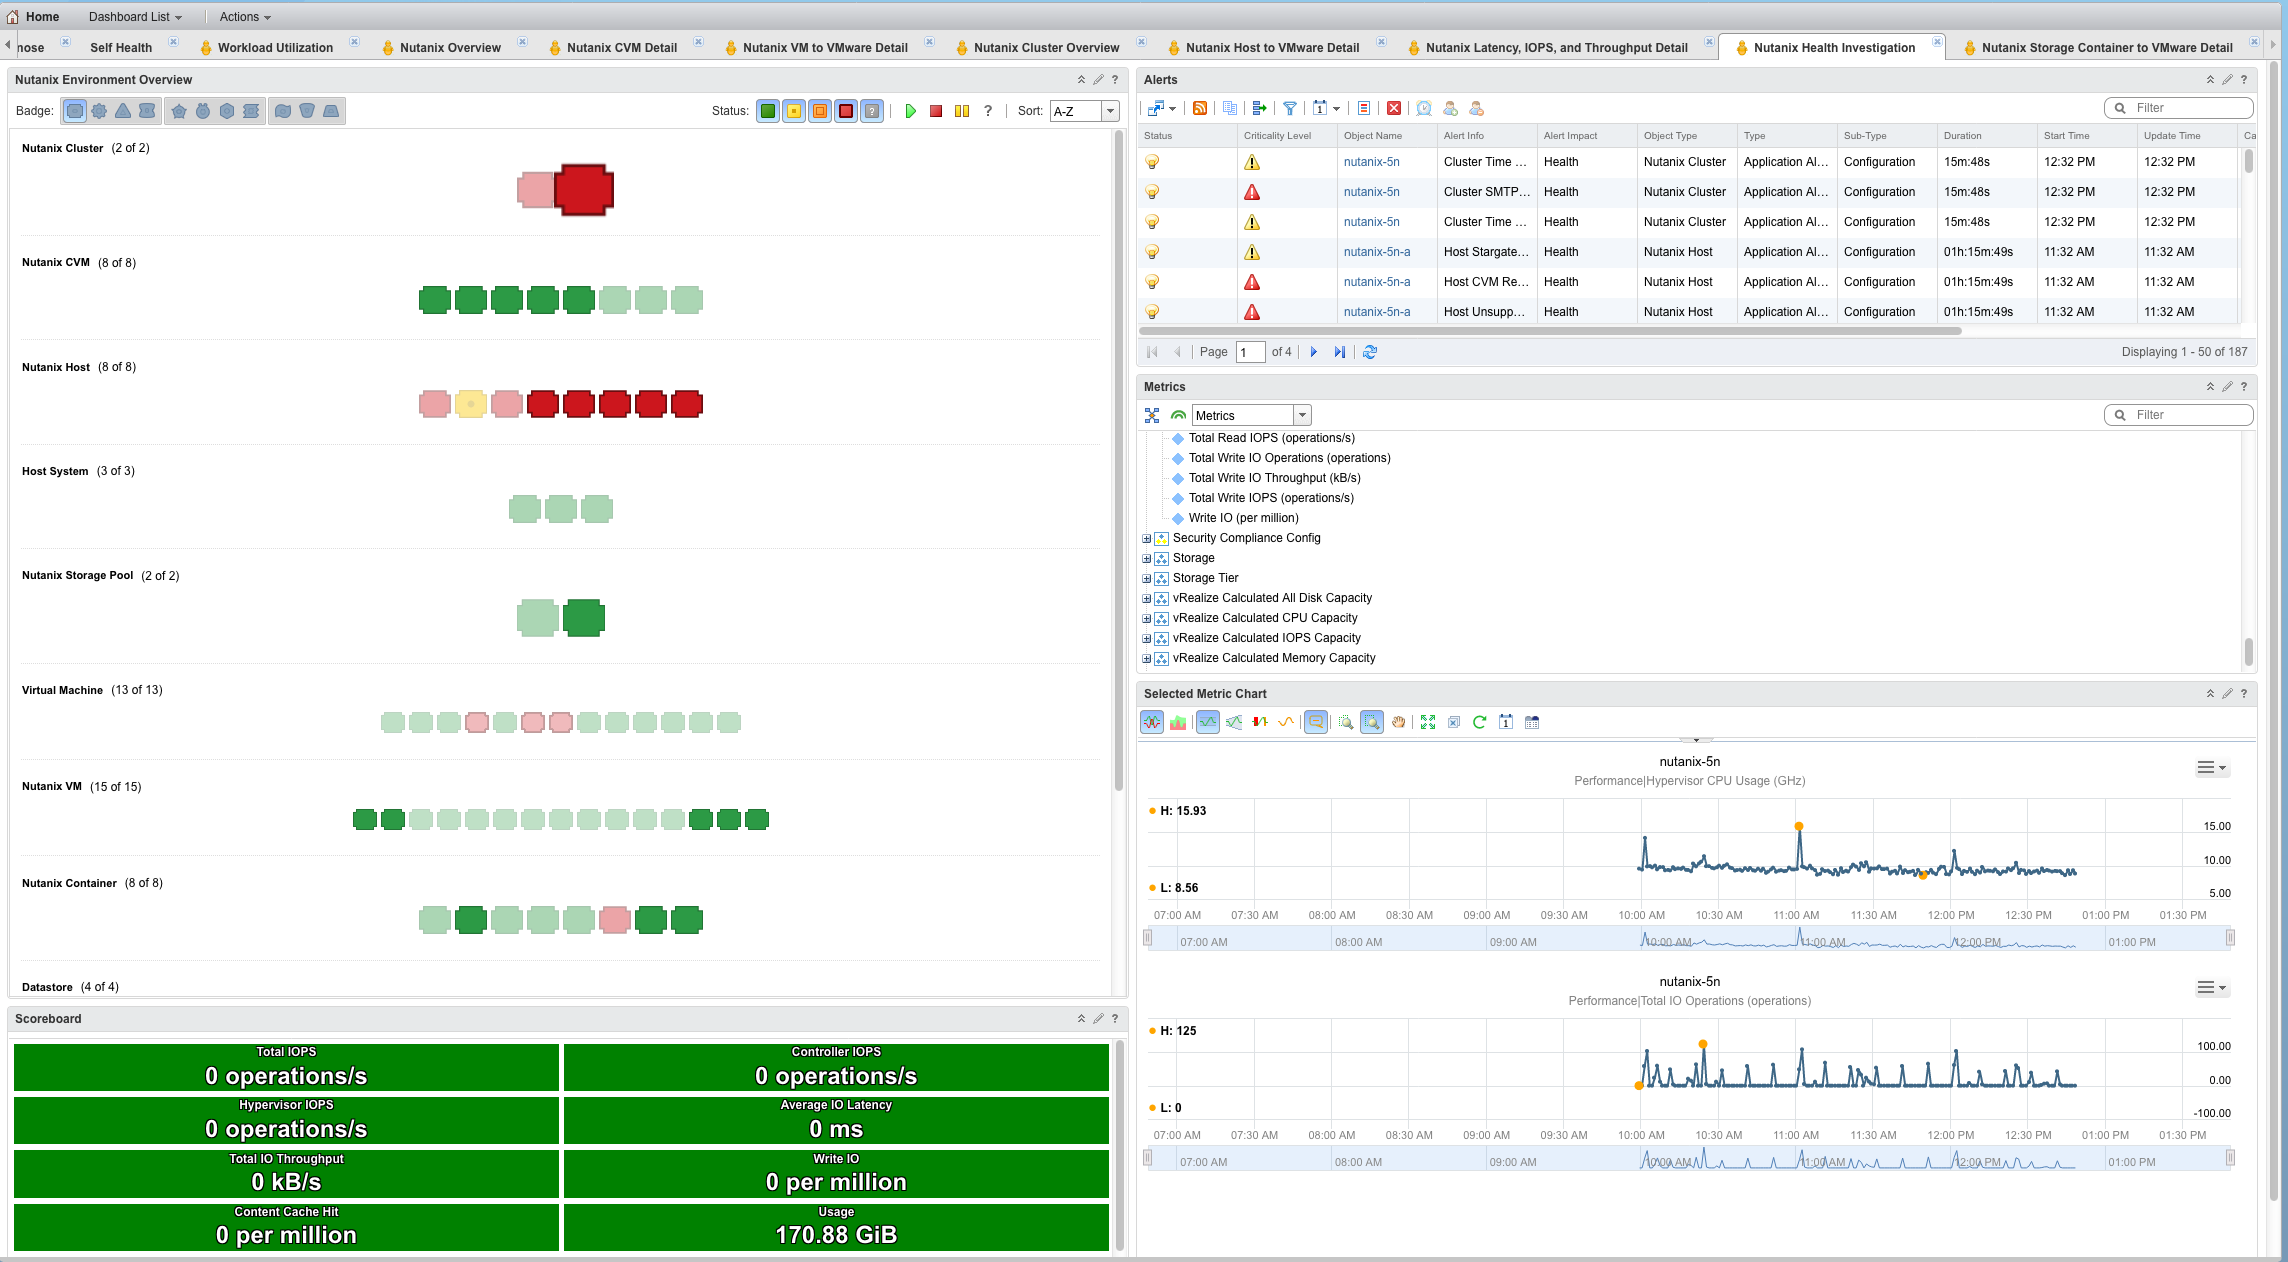Toggle the show data point tips button
The image size is (2288, 1262).
click(x=1316, y=722)
